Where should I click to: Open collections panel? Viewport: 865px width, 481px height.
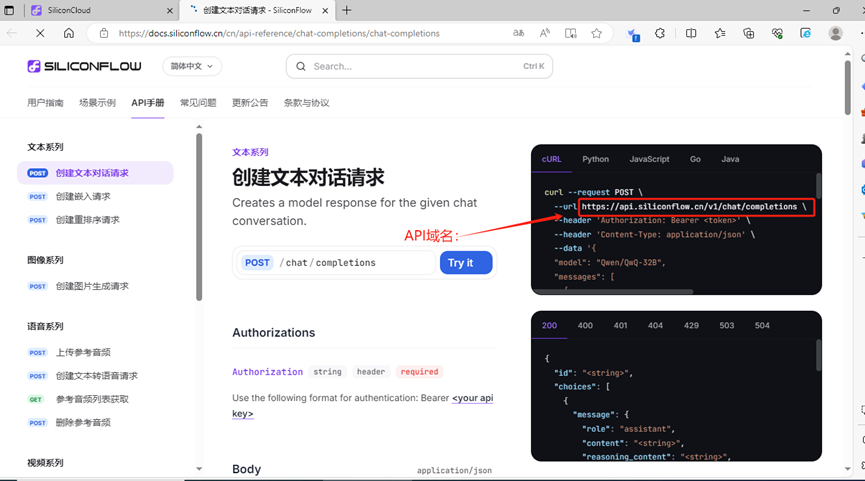(x=749, y=33)
